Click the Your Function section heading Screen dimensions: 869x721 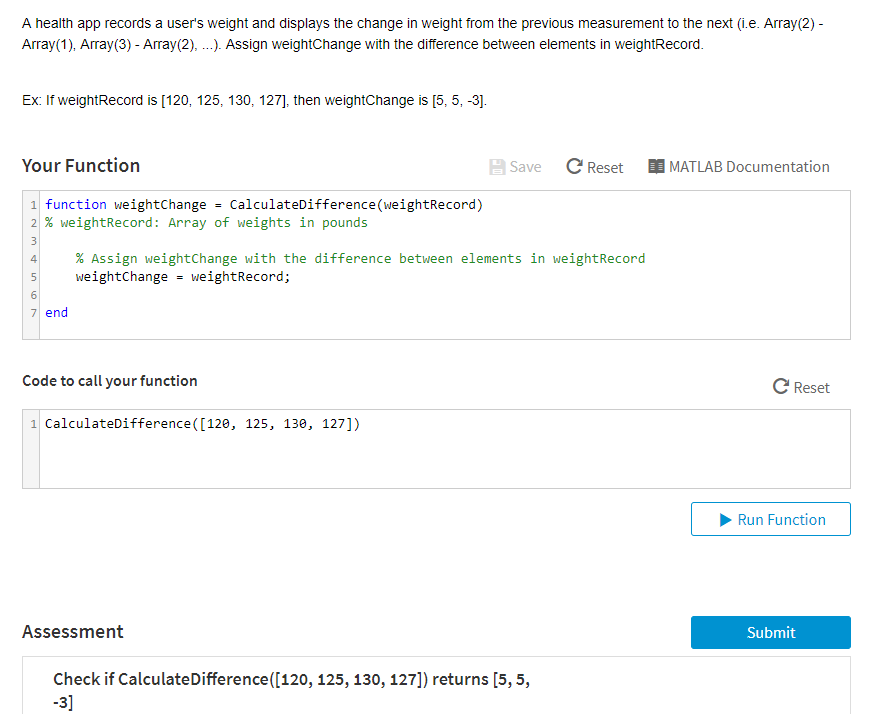coord(80,165)
